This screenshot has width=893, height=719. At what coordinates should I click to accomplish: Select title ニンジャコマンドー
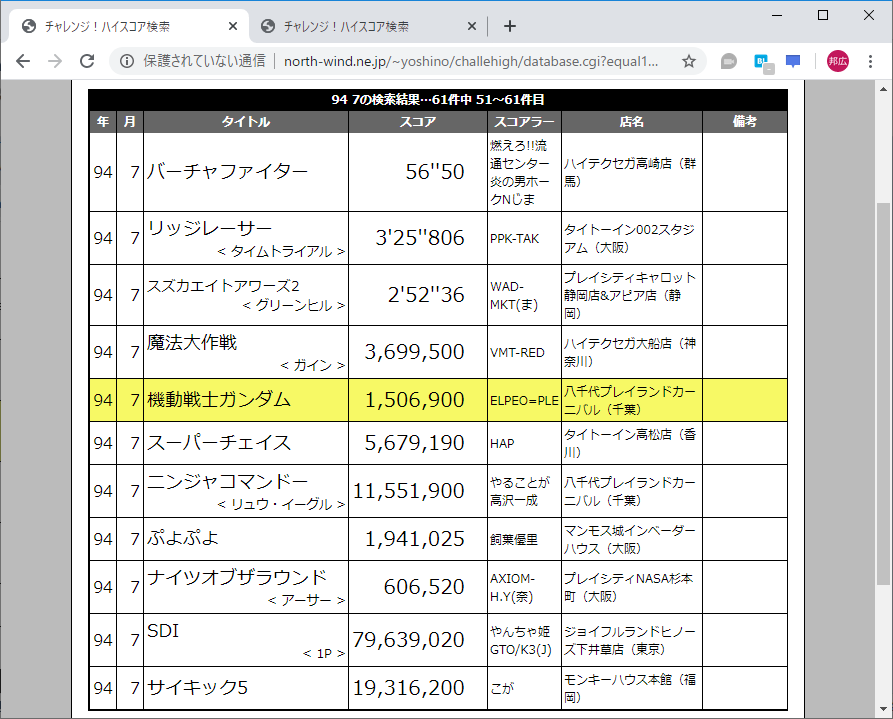tap(228, 481)
